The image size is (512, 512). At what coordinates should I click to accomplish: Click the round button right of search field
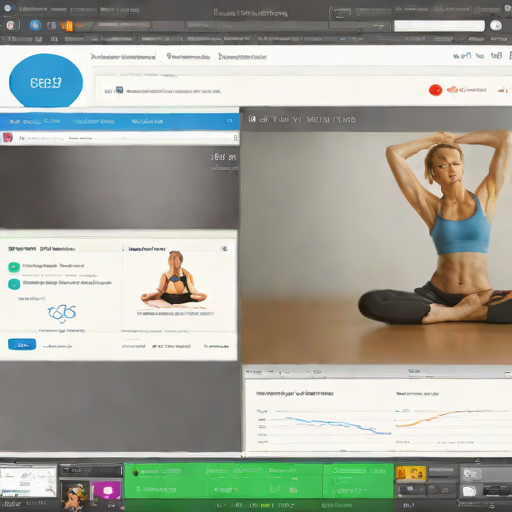coord(496,26)
